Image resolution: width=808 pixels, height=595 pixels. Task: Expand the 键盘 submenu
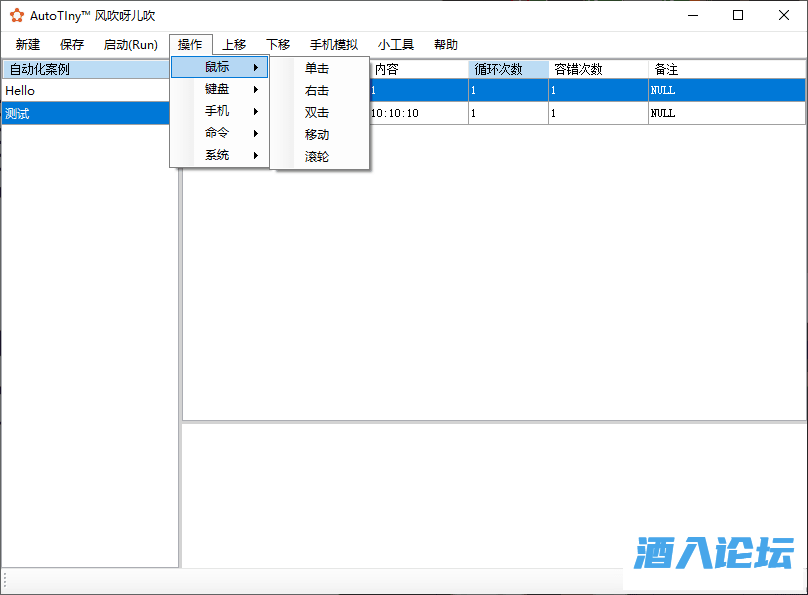tap(220, 90)
